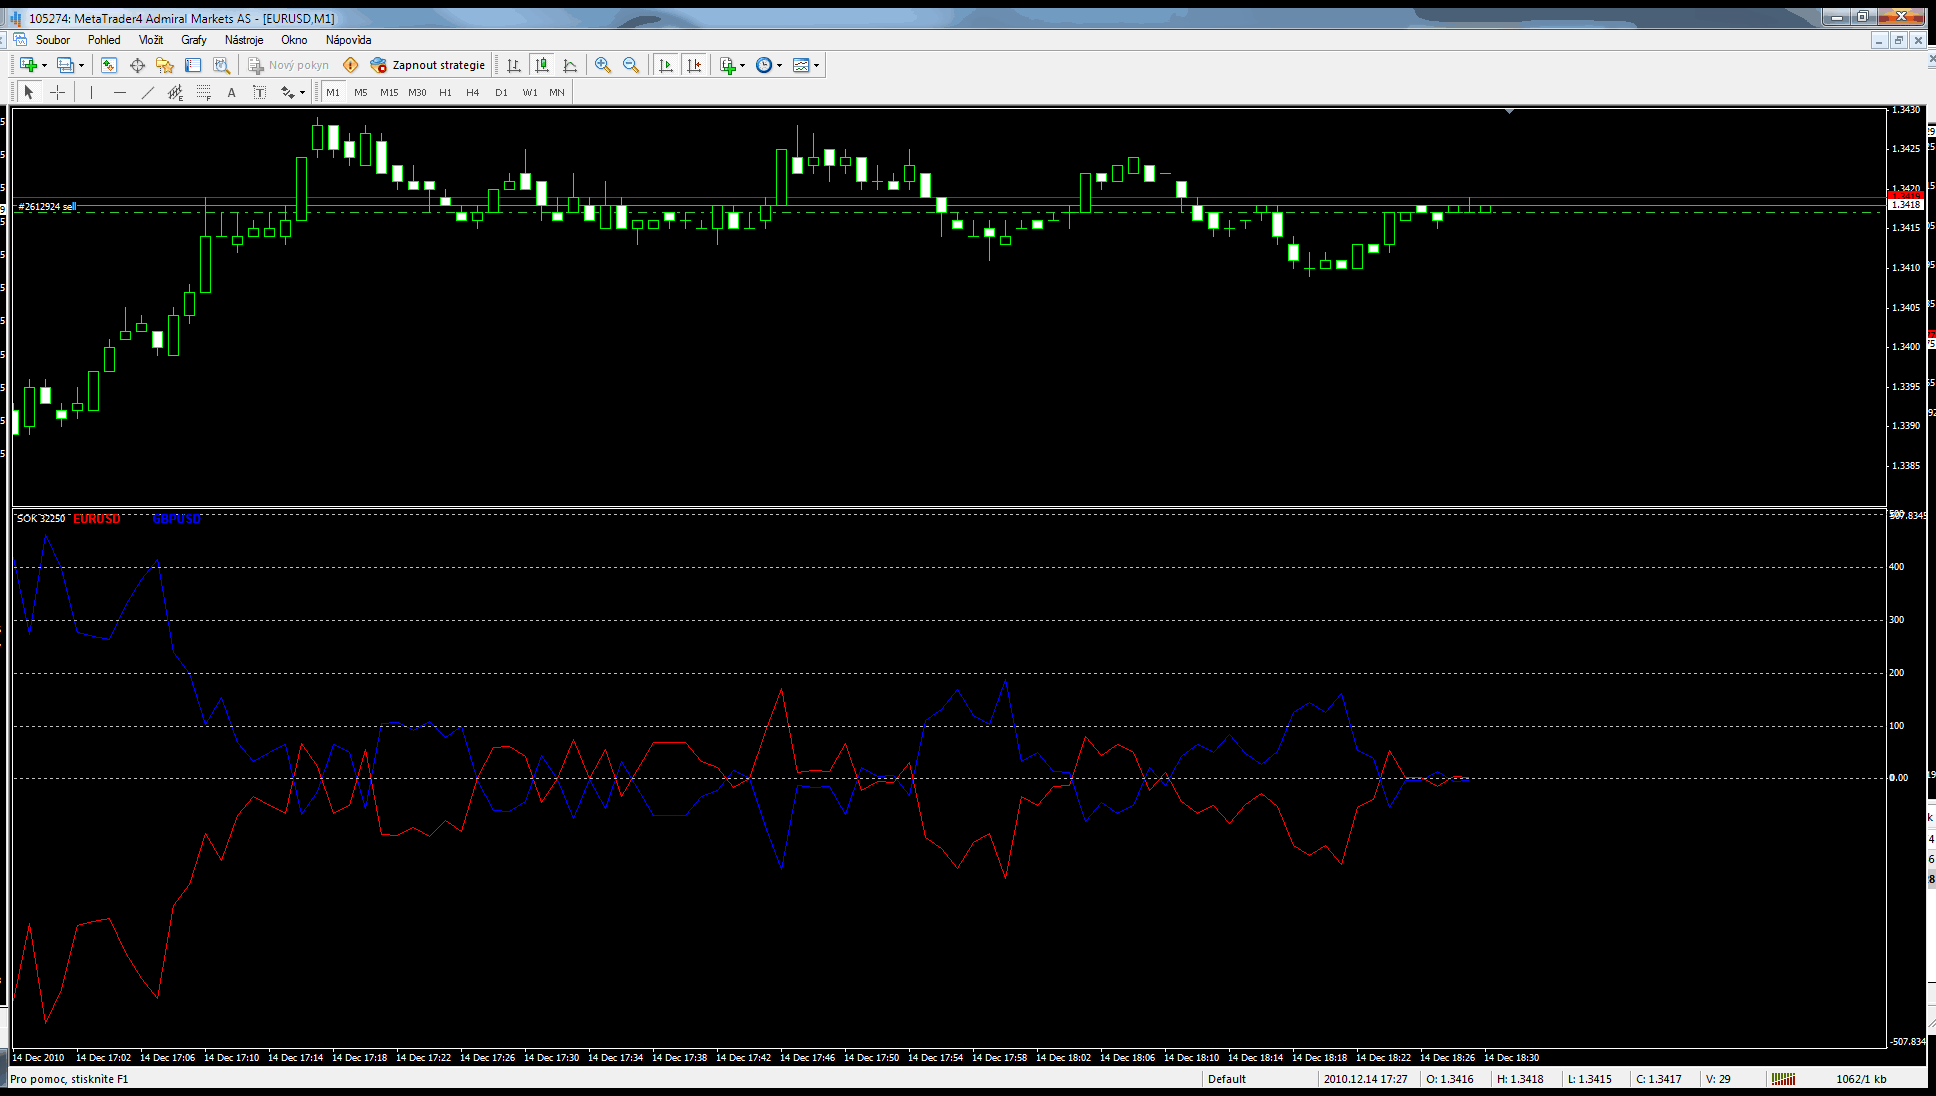Switch to candlestick chart mode
The image size is (1936, 1096).
[542, 65]
